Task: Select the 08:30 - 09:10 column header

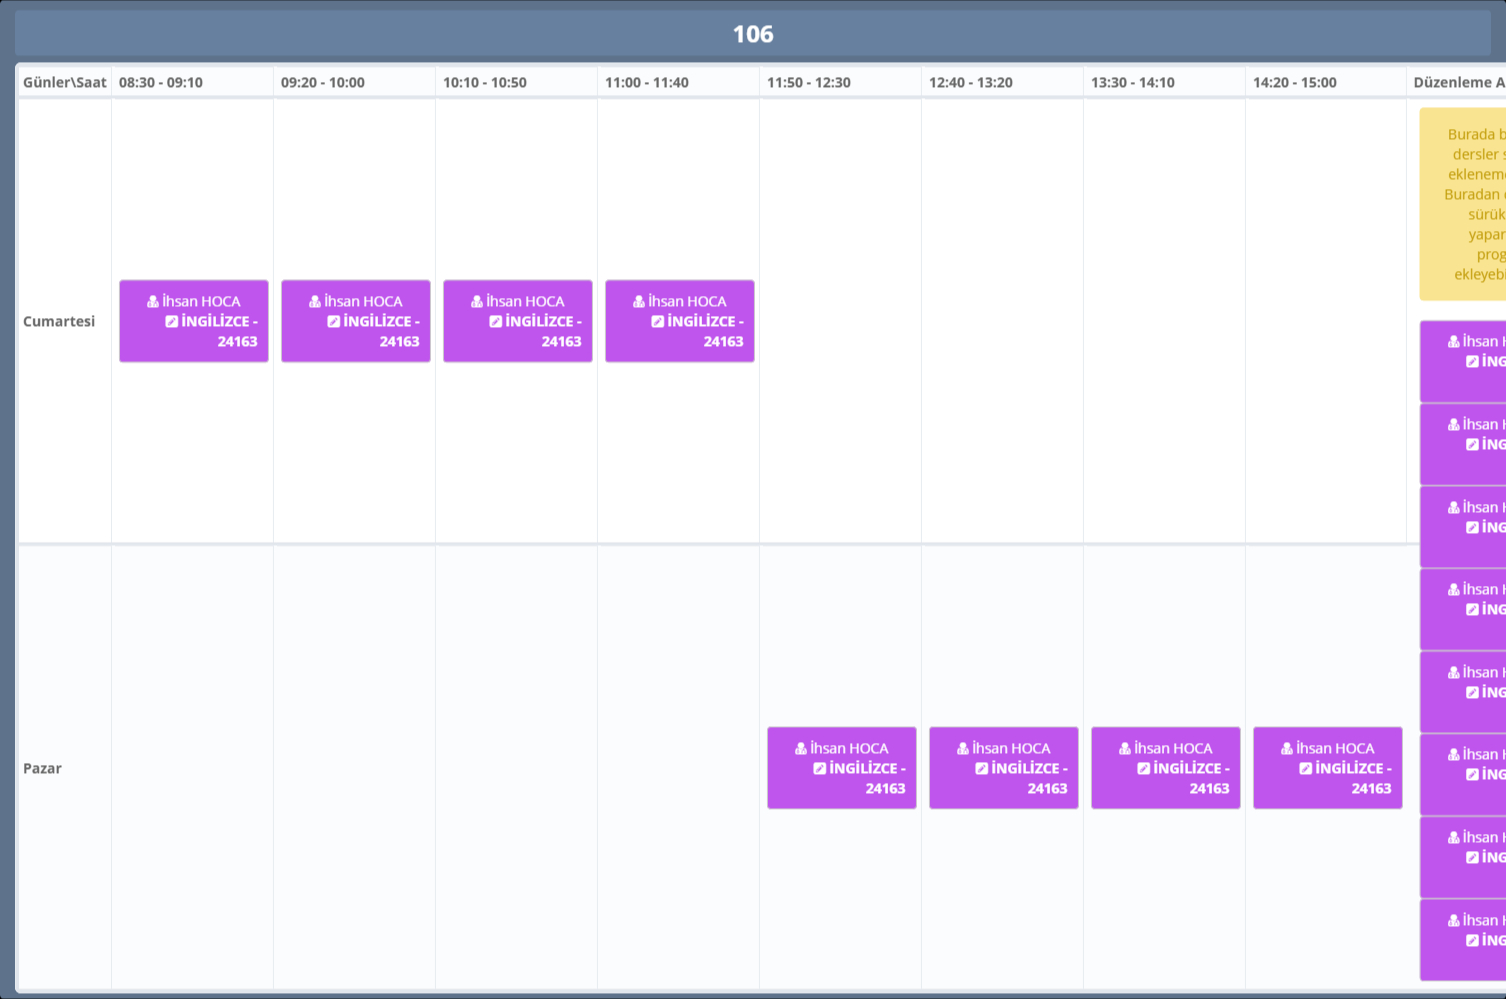Action: (161, 82)
